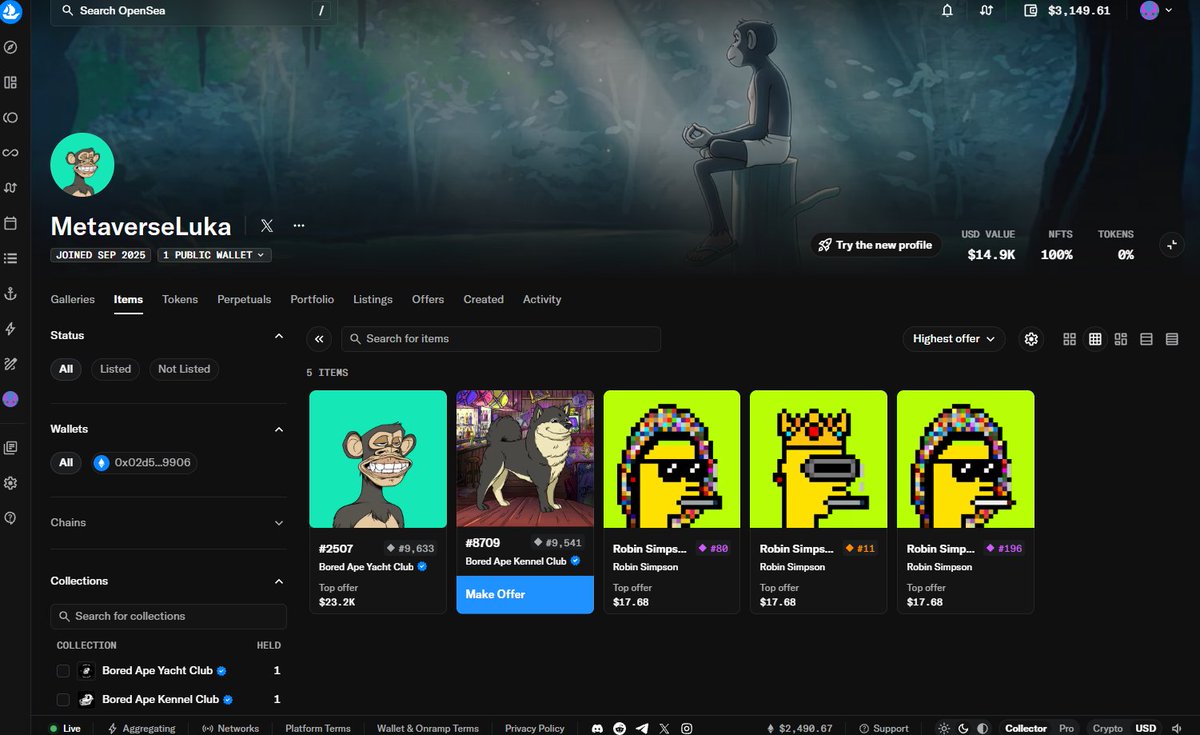Collapse the filter sidebar with double chevron
This screenshot has height=735, width=1200.
tap(319, 339)
